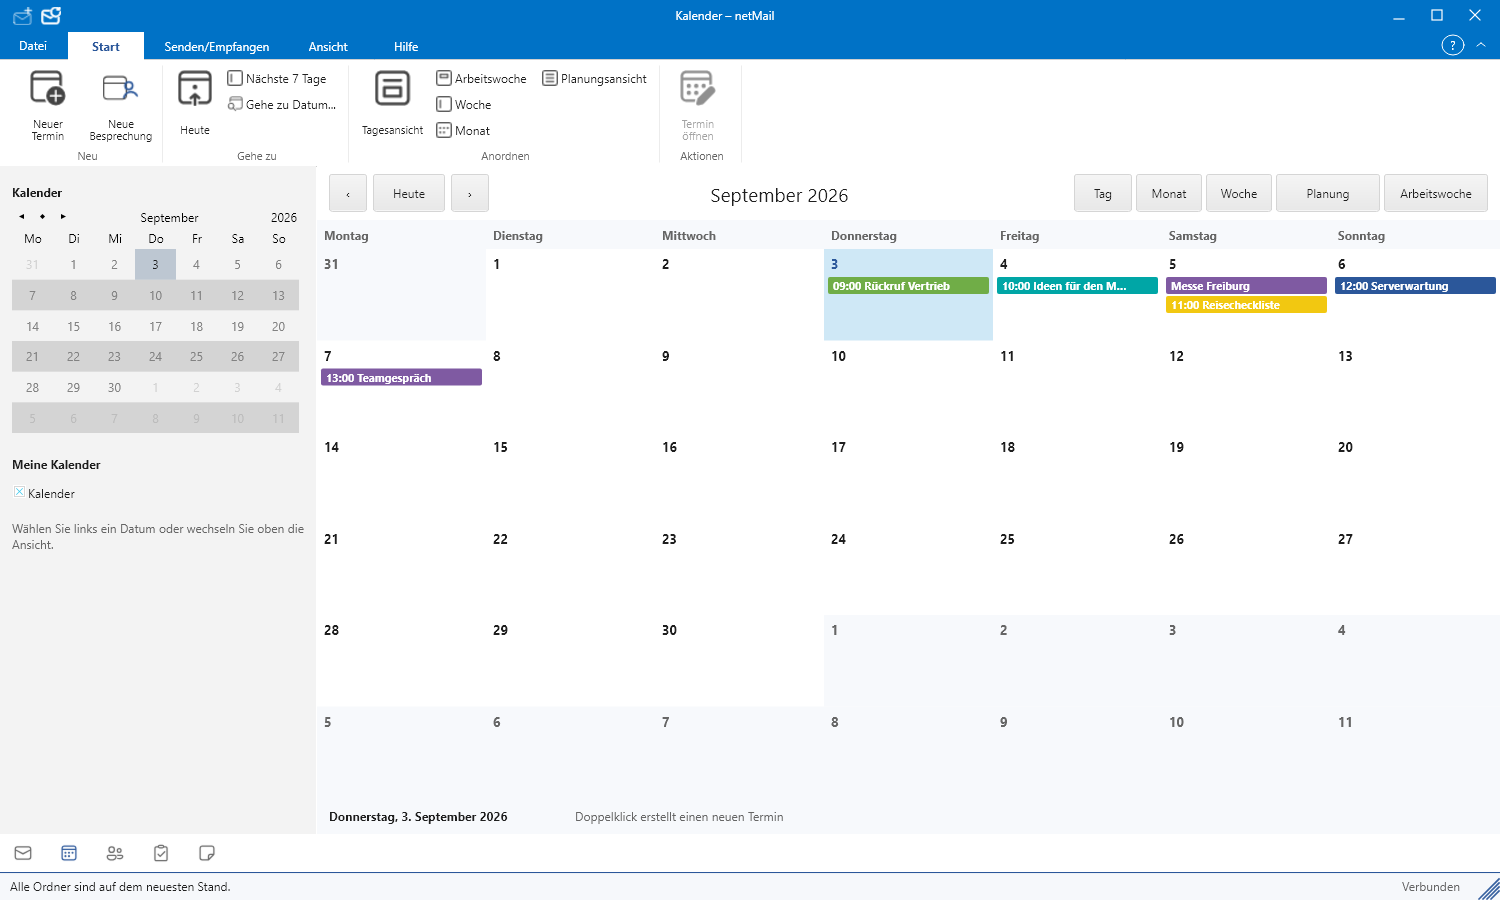The height and width of the screenshot is (900, 1500).
Task: Click the help question mark icon
Action: tap(1452, 45)
